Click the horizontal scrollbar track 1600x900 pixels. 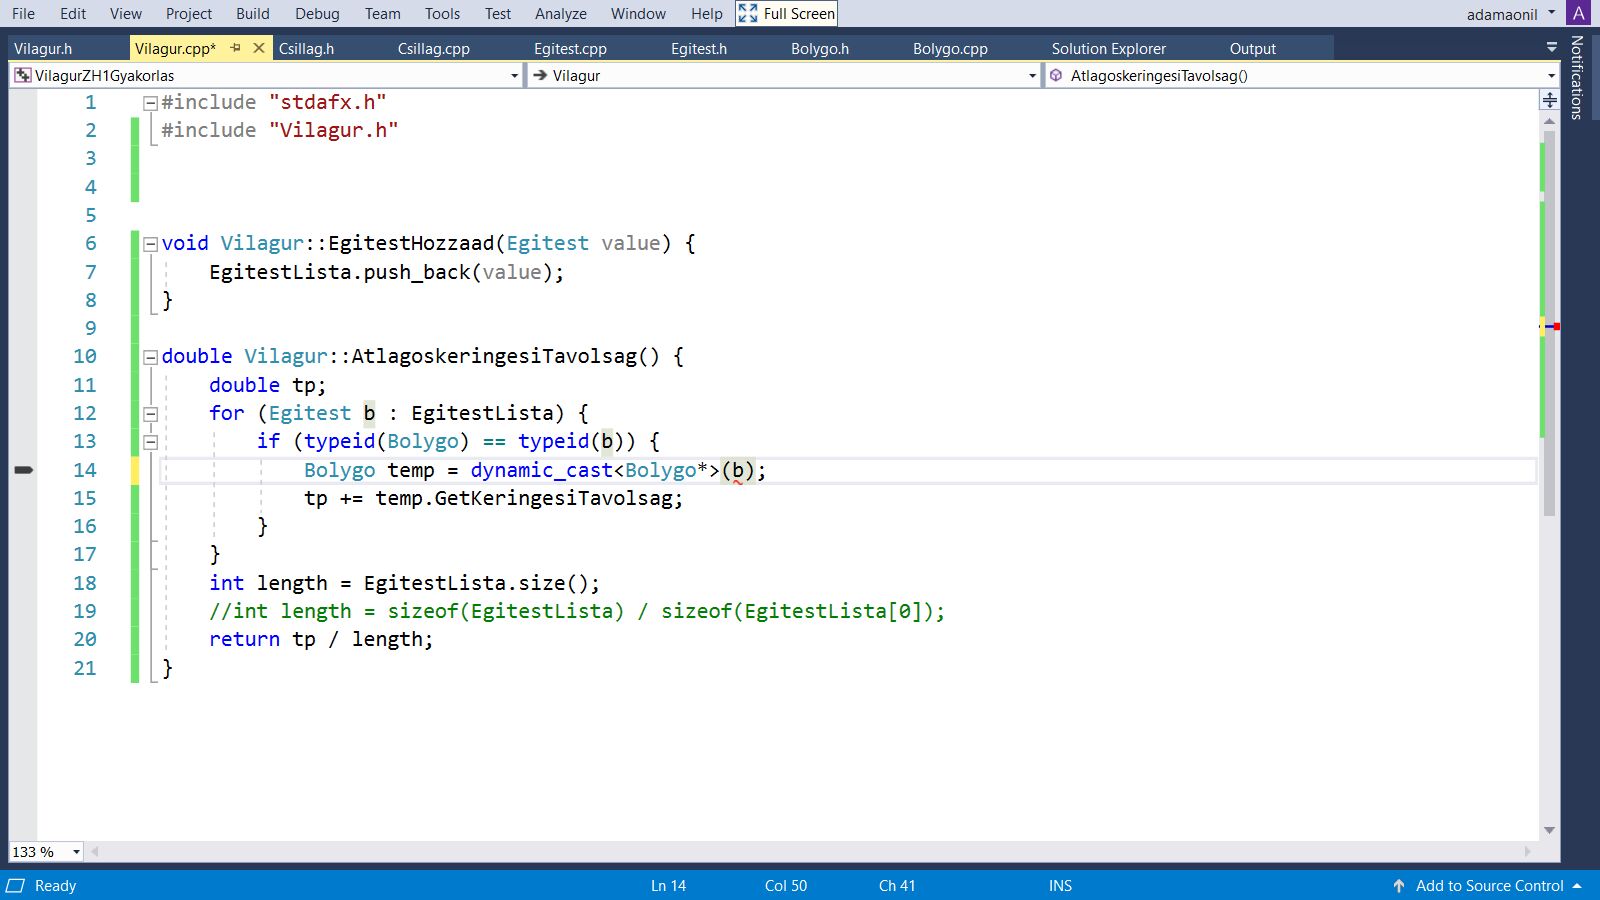click(x=811, y=852)
